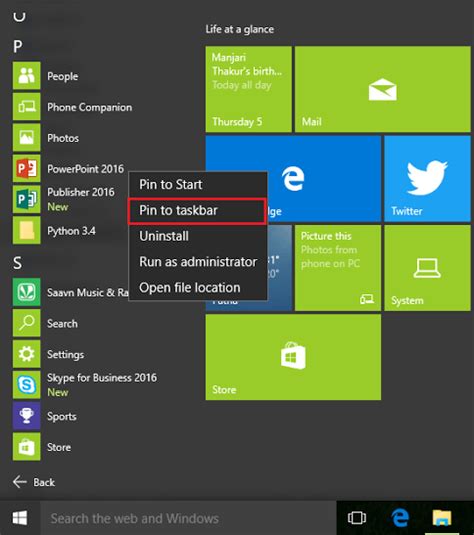
Task: Click the Life at a glance heading
Action: click(240, 29)
